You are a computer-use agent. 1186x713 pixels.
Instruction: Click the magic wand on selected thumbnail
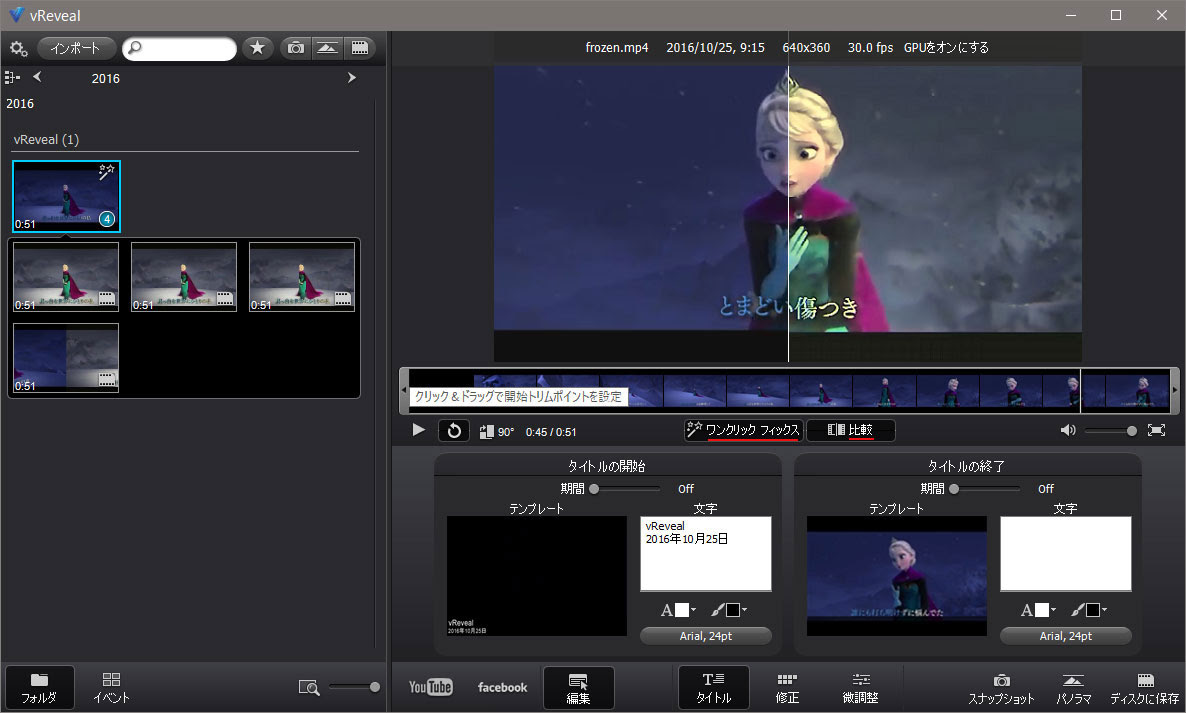[107, 172]
